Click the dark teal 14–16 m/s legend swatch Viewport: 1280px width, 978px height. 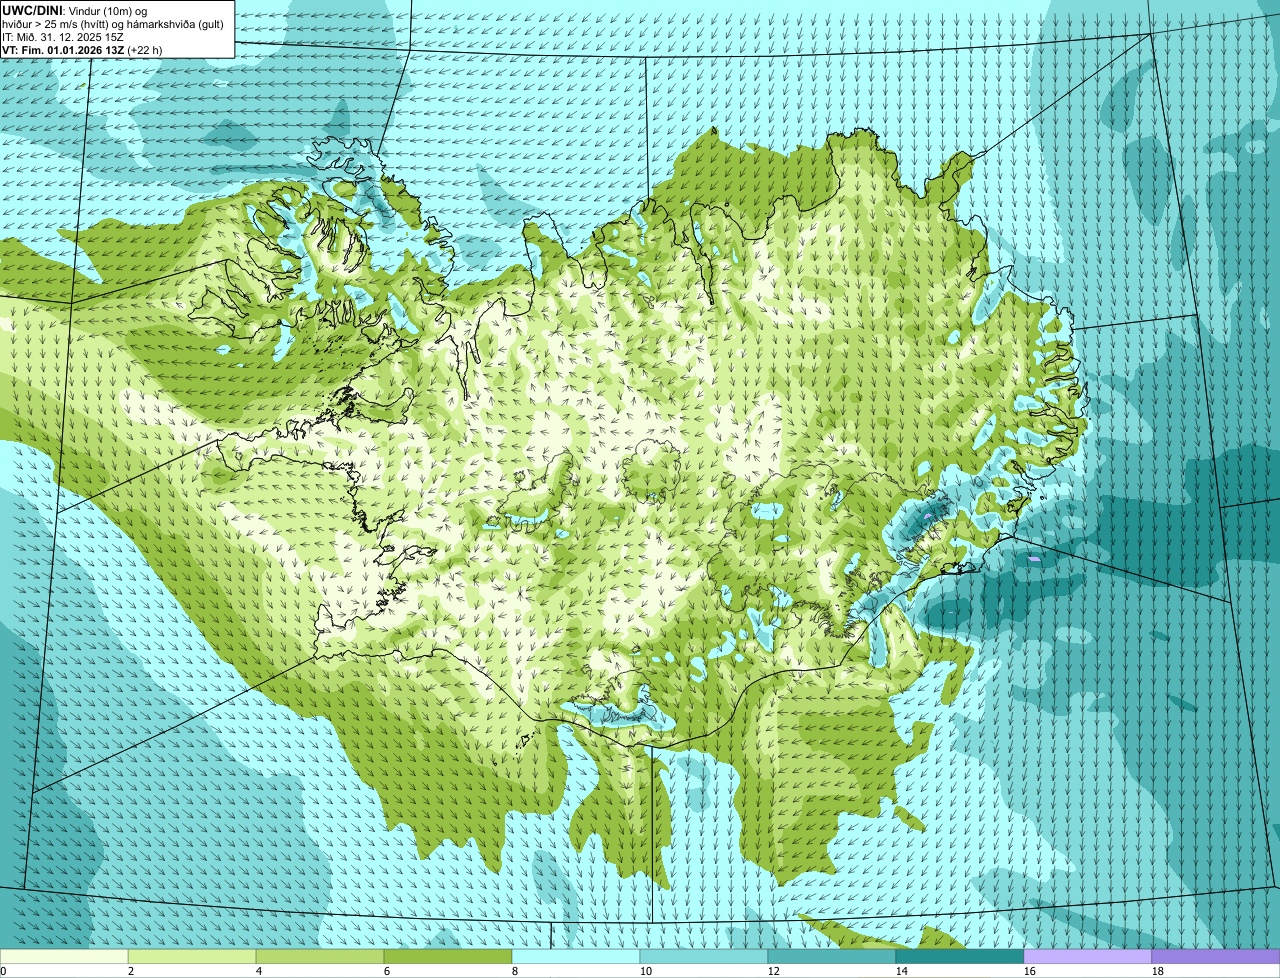tap(960, 956)
